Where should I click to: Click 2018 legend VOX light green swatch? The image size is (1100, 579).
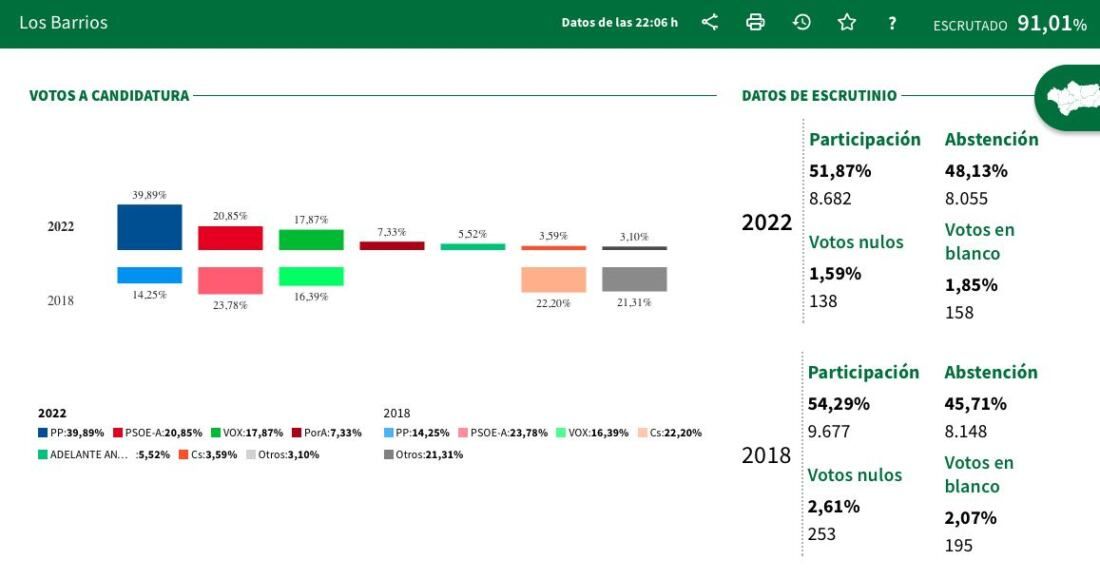561,433
